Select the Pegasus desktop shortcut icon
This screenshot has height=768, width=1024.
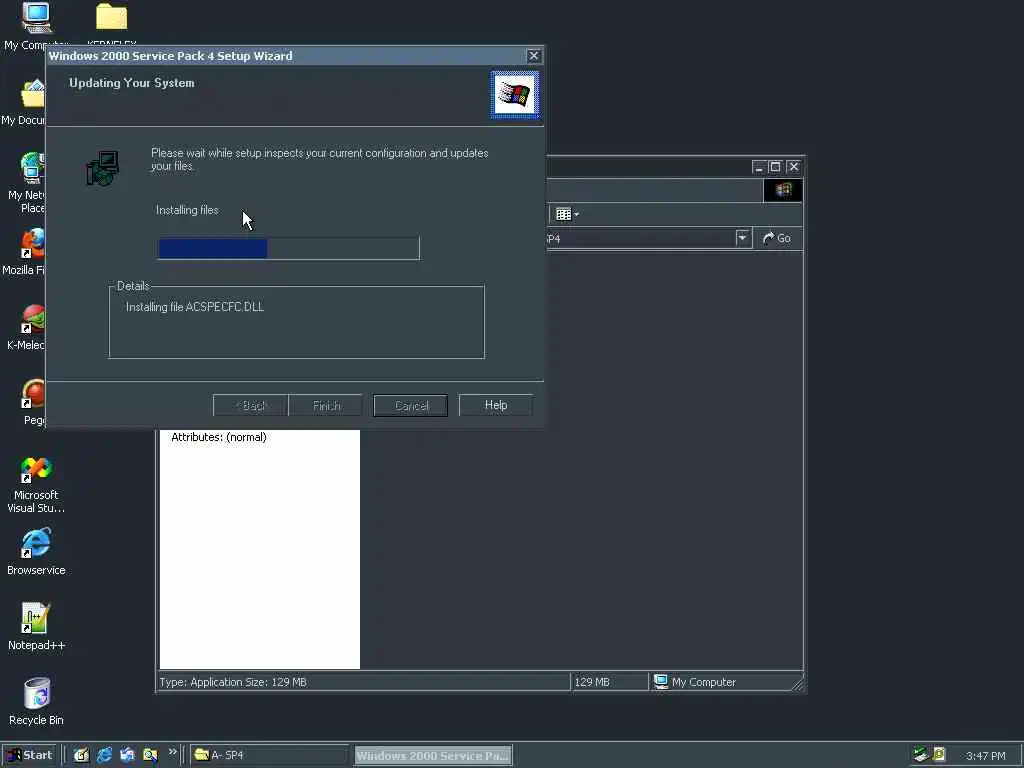33,394
